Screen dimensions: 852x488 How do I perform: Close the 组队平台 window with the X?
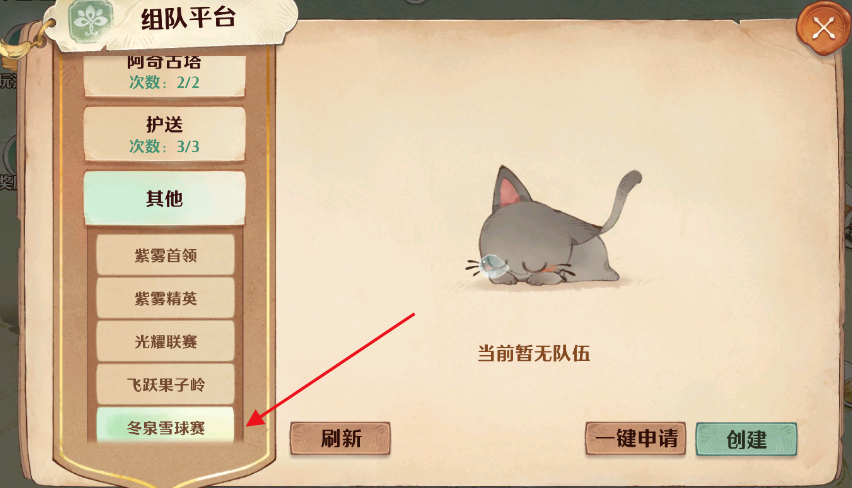tap(823, 28)
